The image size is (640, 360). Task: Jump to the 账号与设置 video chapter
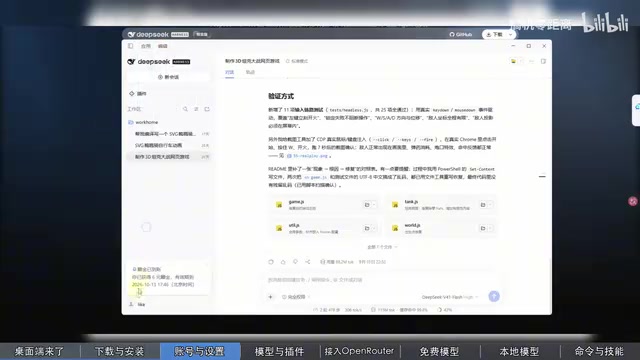click(x=200, y=351)
